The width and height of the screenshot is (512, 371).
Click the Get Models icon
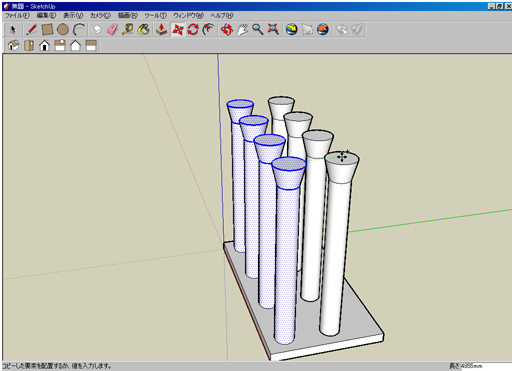pyautogui.click(x=341, y=30)
